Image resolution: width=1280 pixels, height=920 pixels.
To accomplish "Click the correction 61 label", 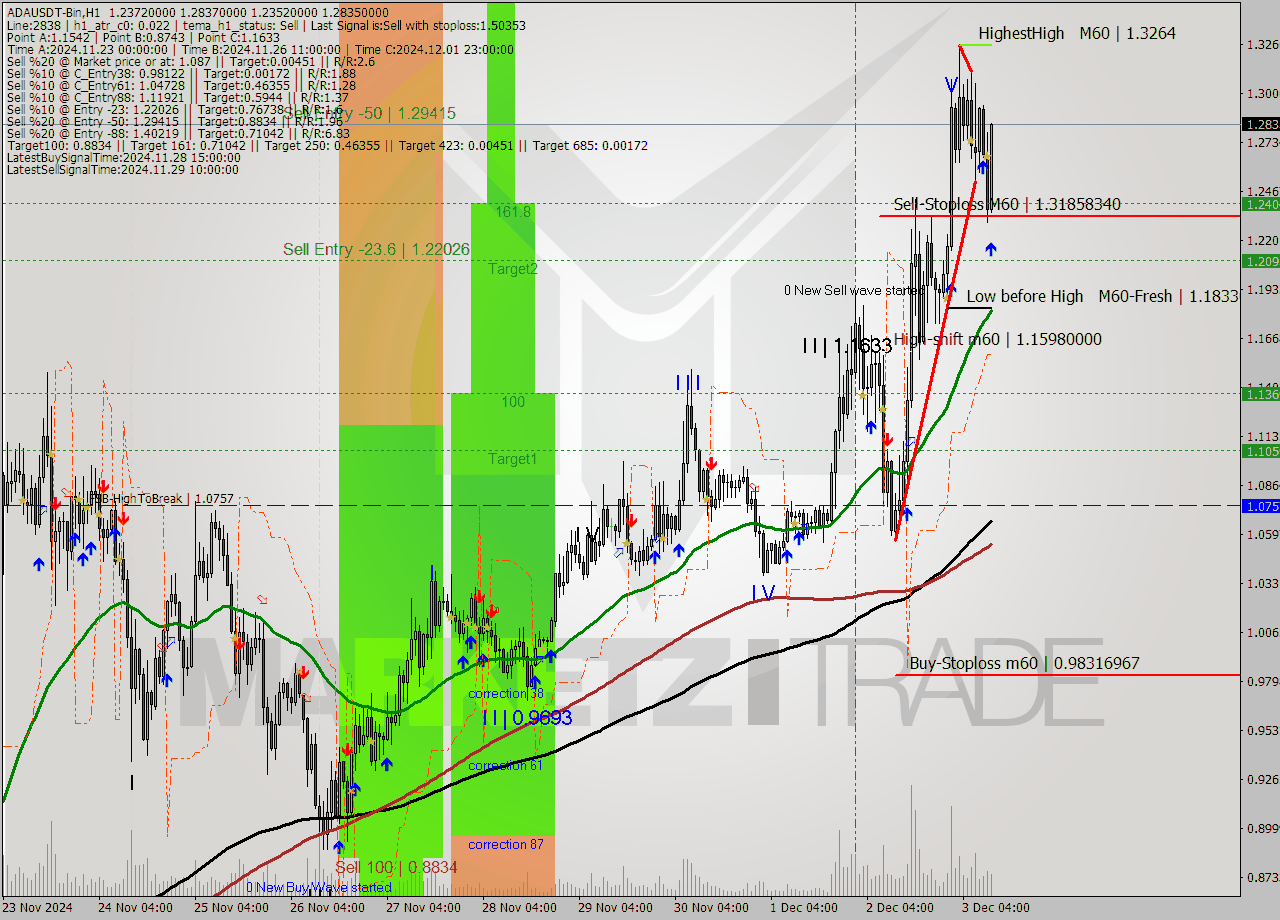I will pos(506,765).
